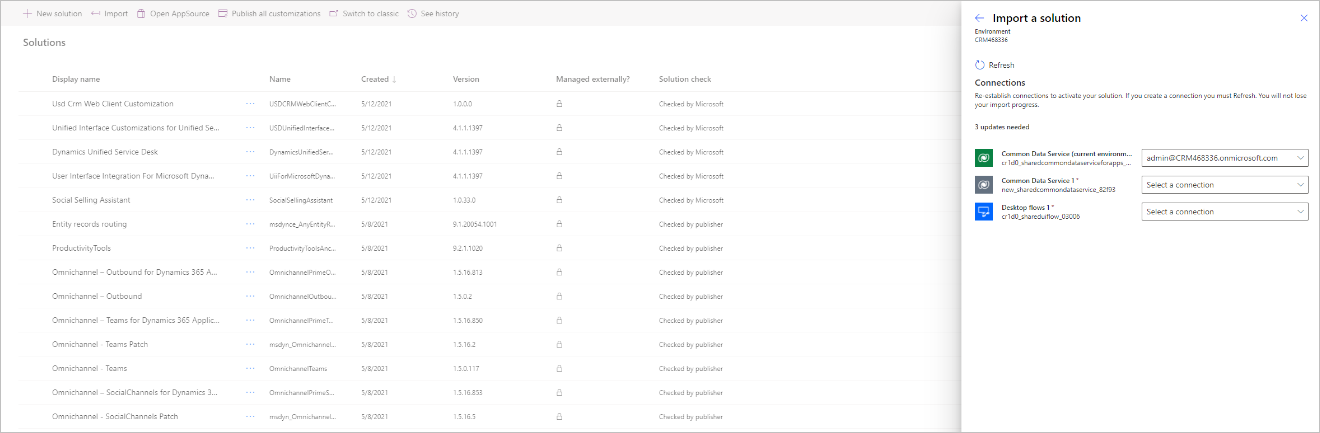Click the blue Desktop flows 1 icon
Screen dimensions: 1320x433
[x=983, y=212]
